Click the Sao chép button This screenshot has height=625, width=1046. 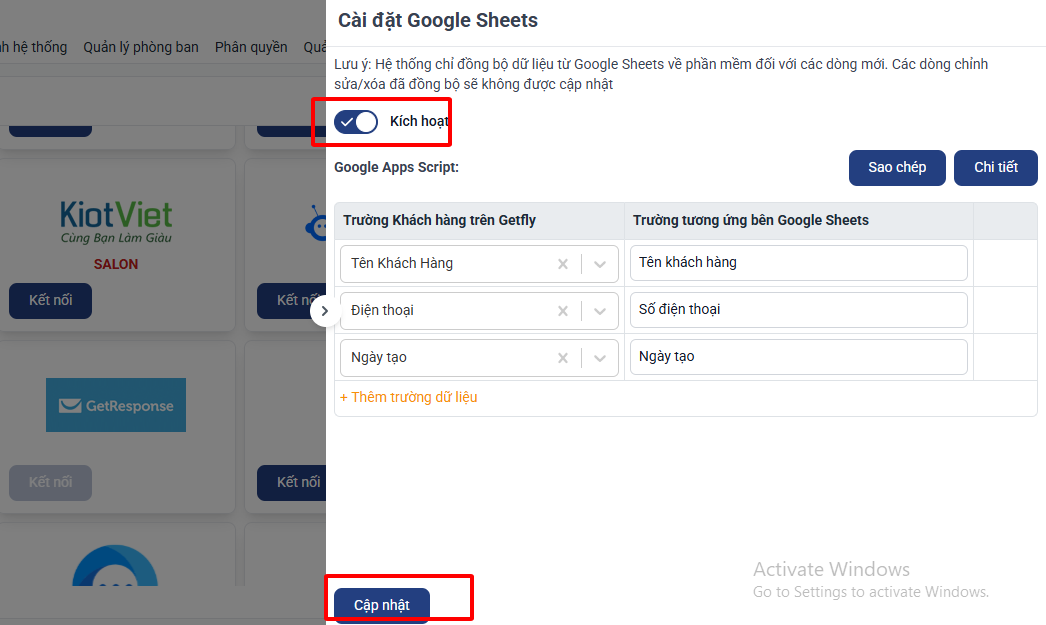[897, 168]
